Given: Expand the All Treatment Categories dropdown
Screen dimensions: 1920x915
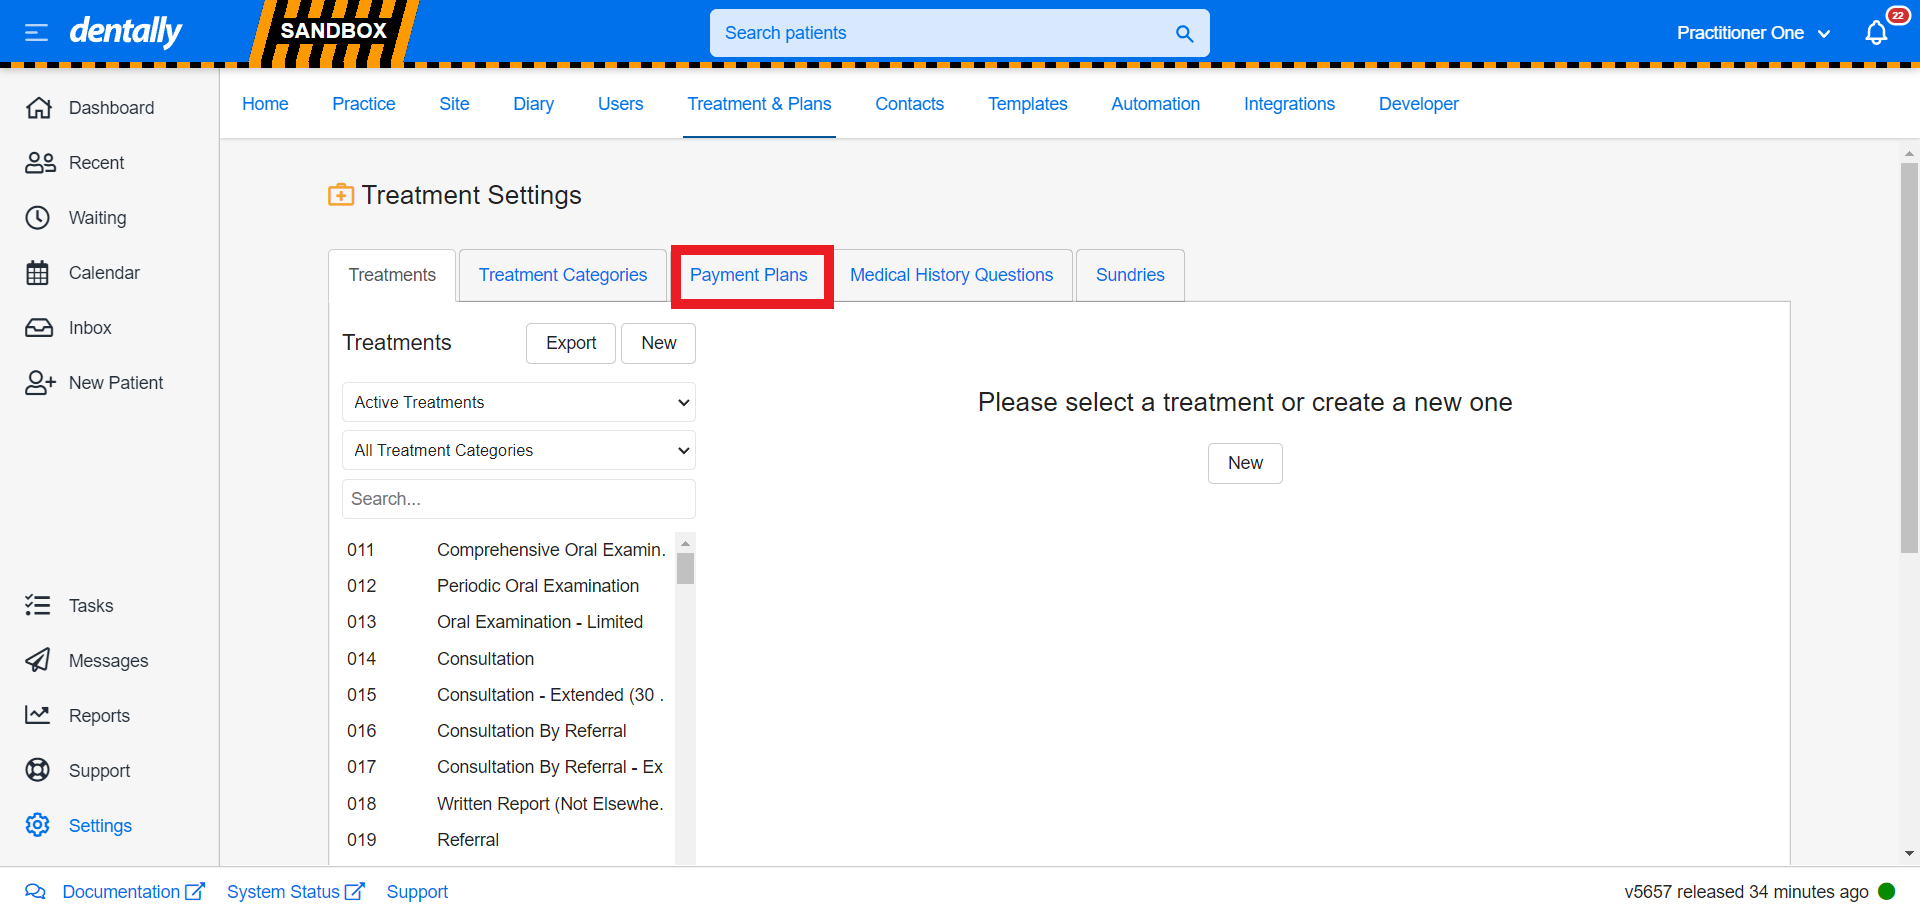Looking at the screenshot, I should click(x=518, y=450).
